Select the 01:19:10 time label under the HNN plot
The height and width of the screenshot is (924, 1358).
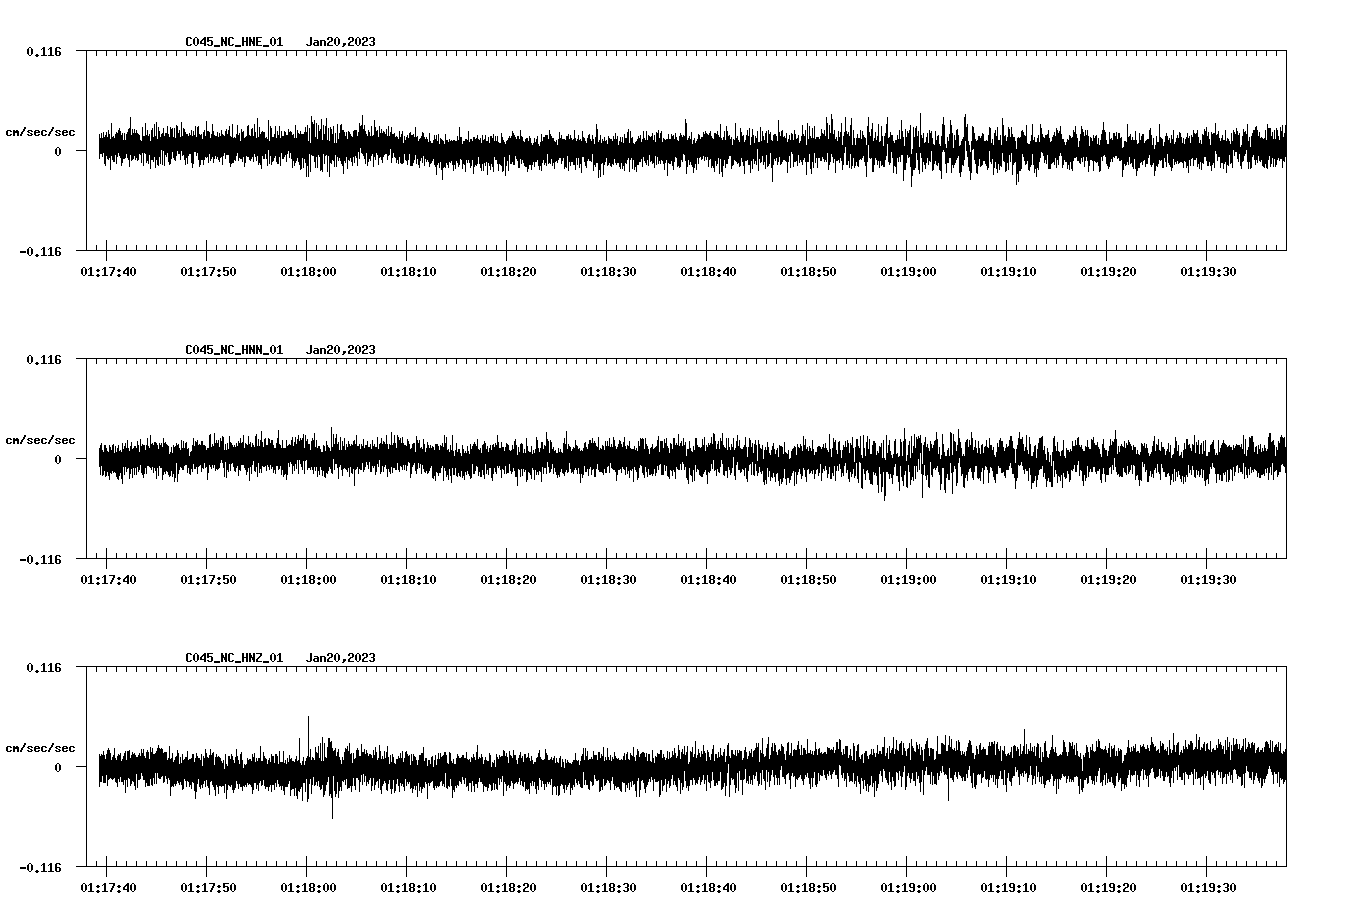[1008, 580]
